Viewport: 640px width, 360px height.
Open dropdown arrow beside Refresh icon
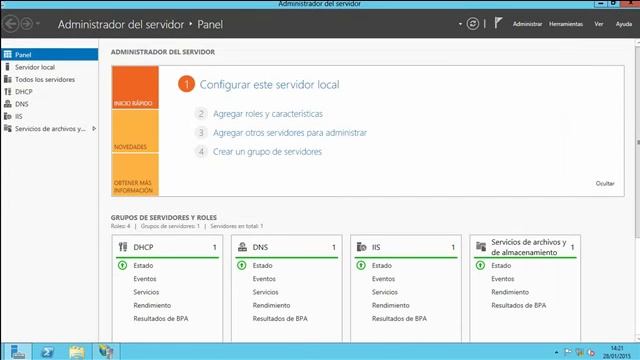pos(460,24)
